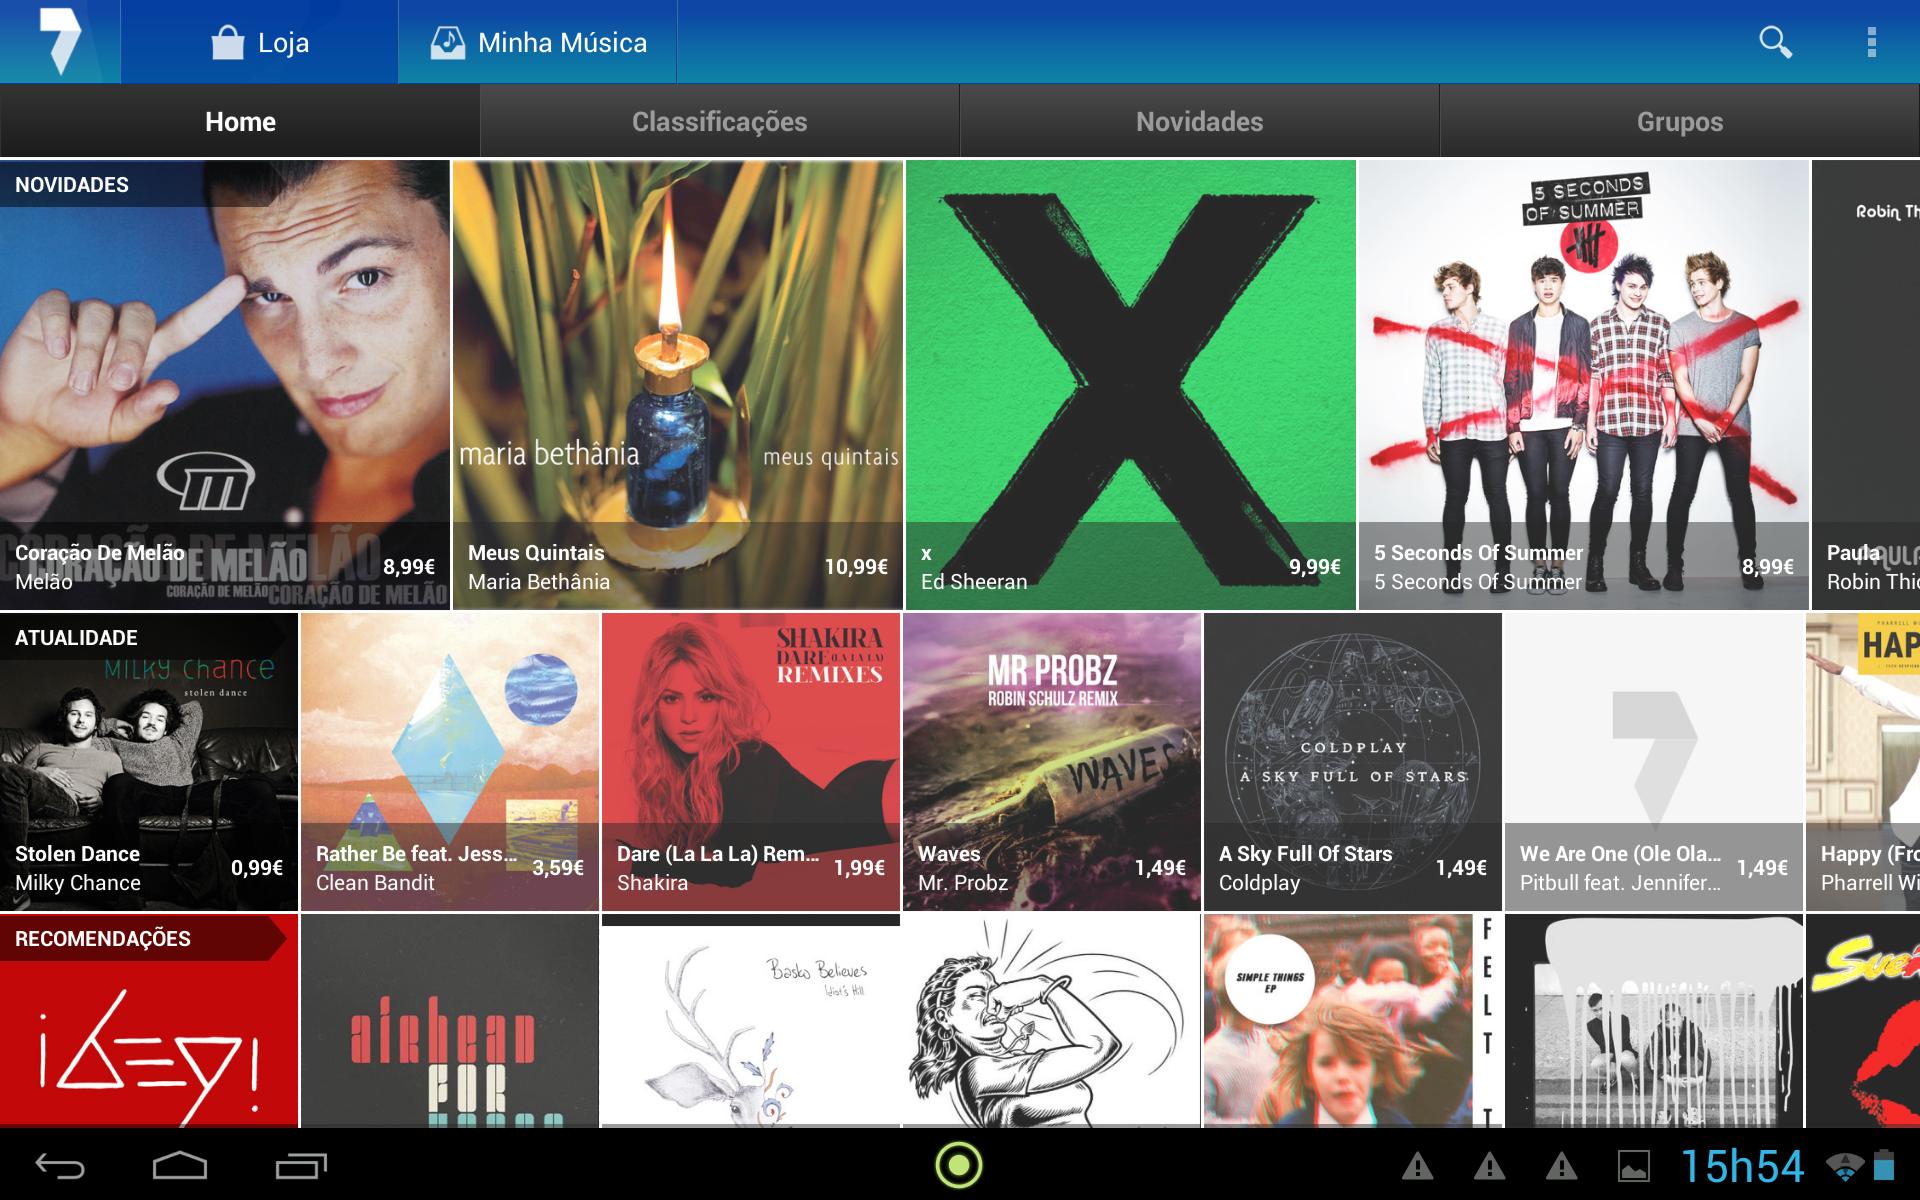Open Waves by Mr. Probz
Viewport: 1920px width, 1200px height.
tap(1052, 762)
